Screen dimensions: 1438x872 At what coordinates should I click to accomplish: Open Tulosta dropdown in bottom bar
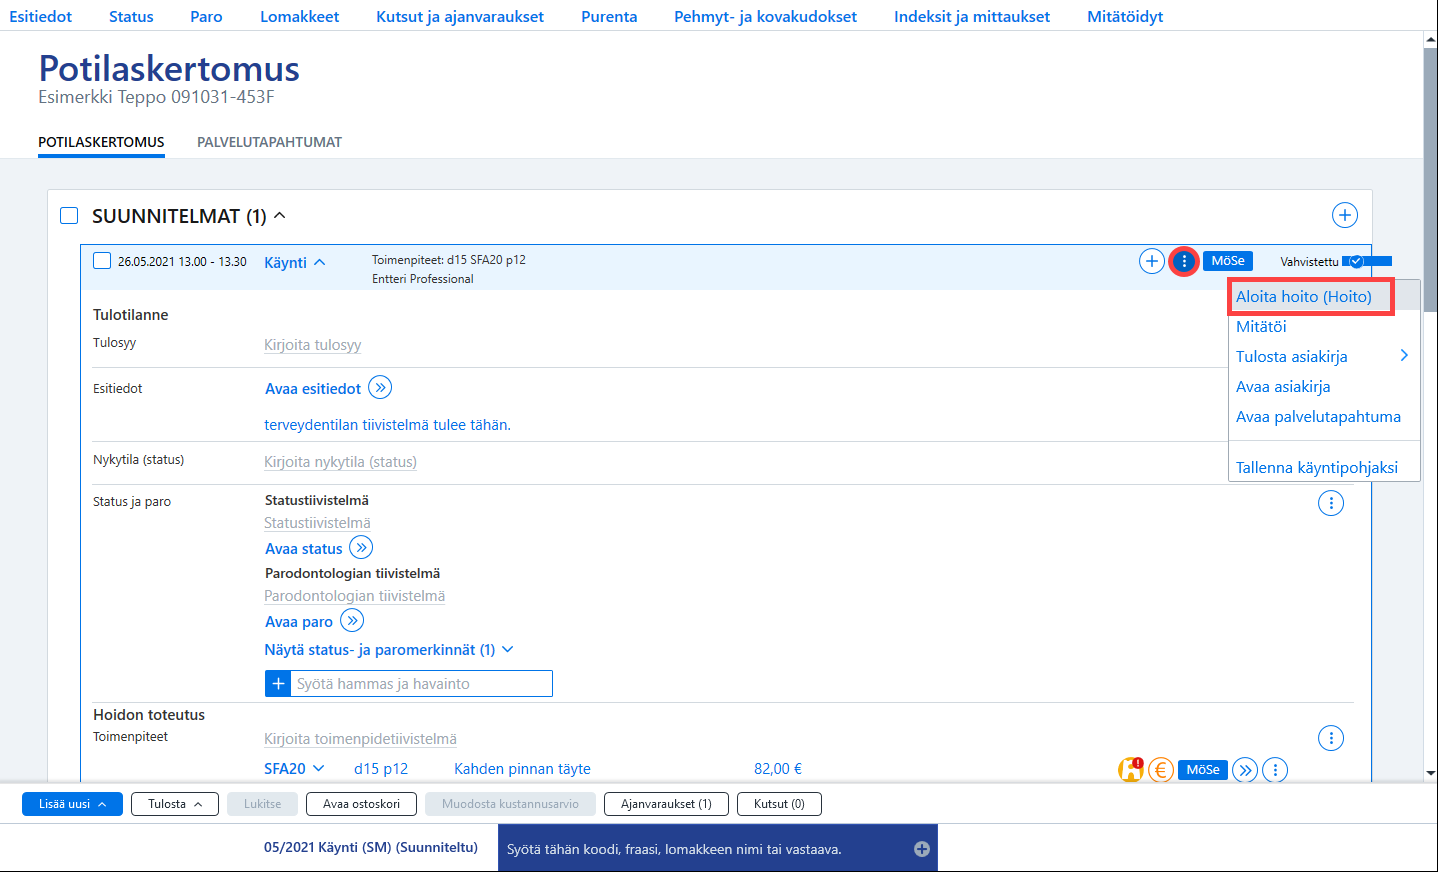click(175, 804)
